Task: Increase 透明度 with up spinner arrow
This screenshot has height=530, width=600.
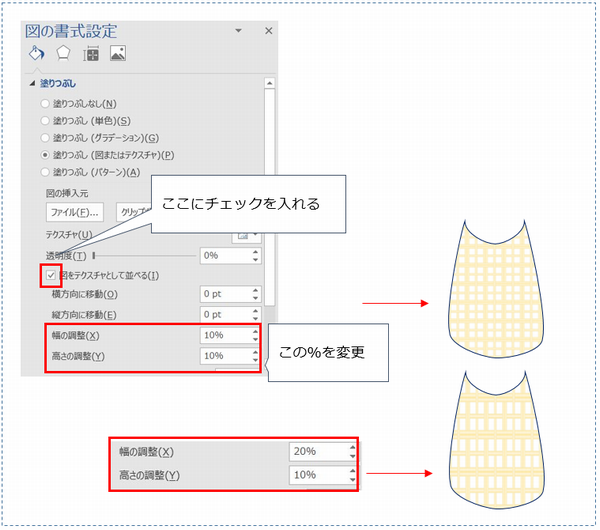Action: pos(256,252)
